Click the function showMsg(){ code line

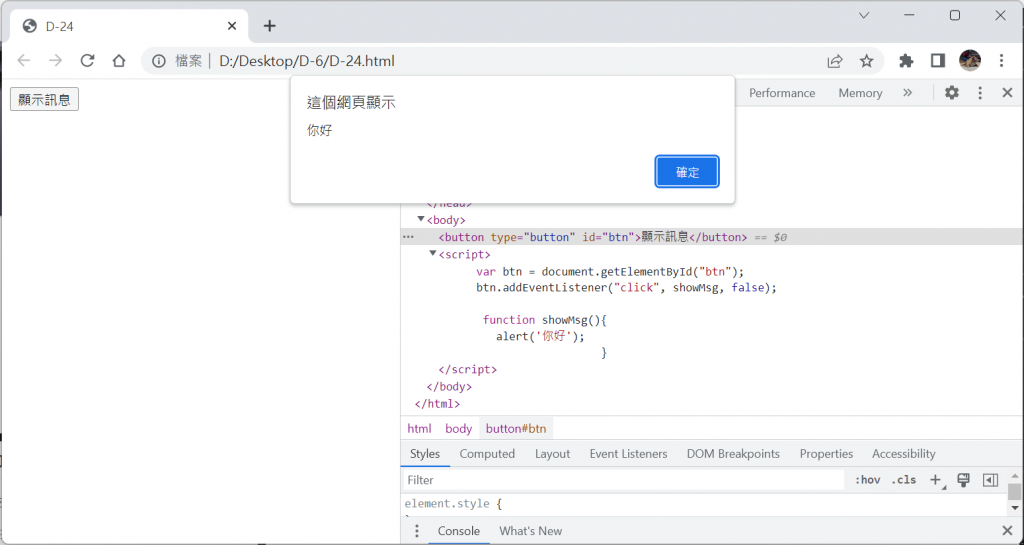pyautogui.click(x=545, y=320)
